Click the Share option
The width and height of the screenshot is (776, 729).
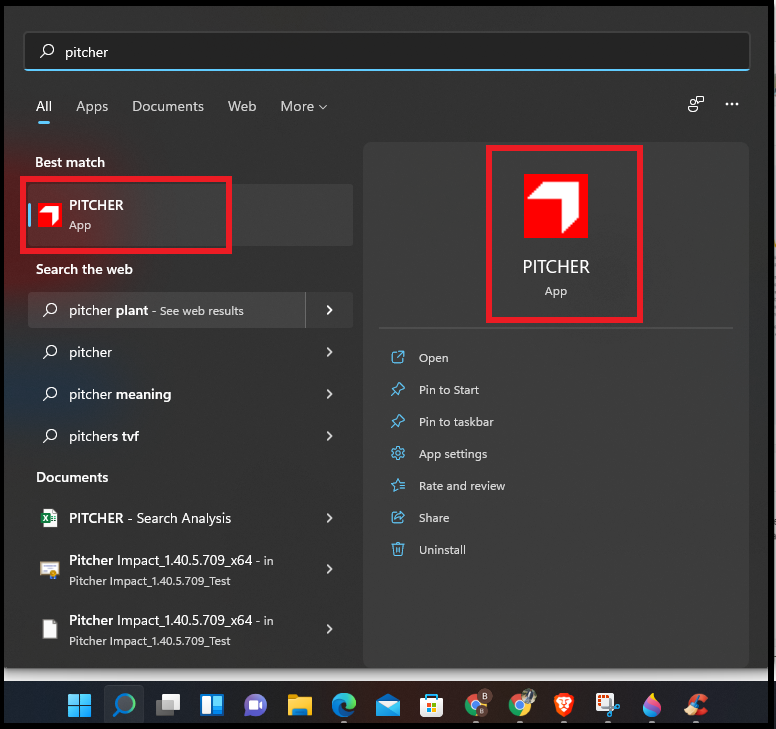point(433,518)
